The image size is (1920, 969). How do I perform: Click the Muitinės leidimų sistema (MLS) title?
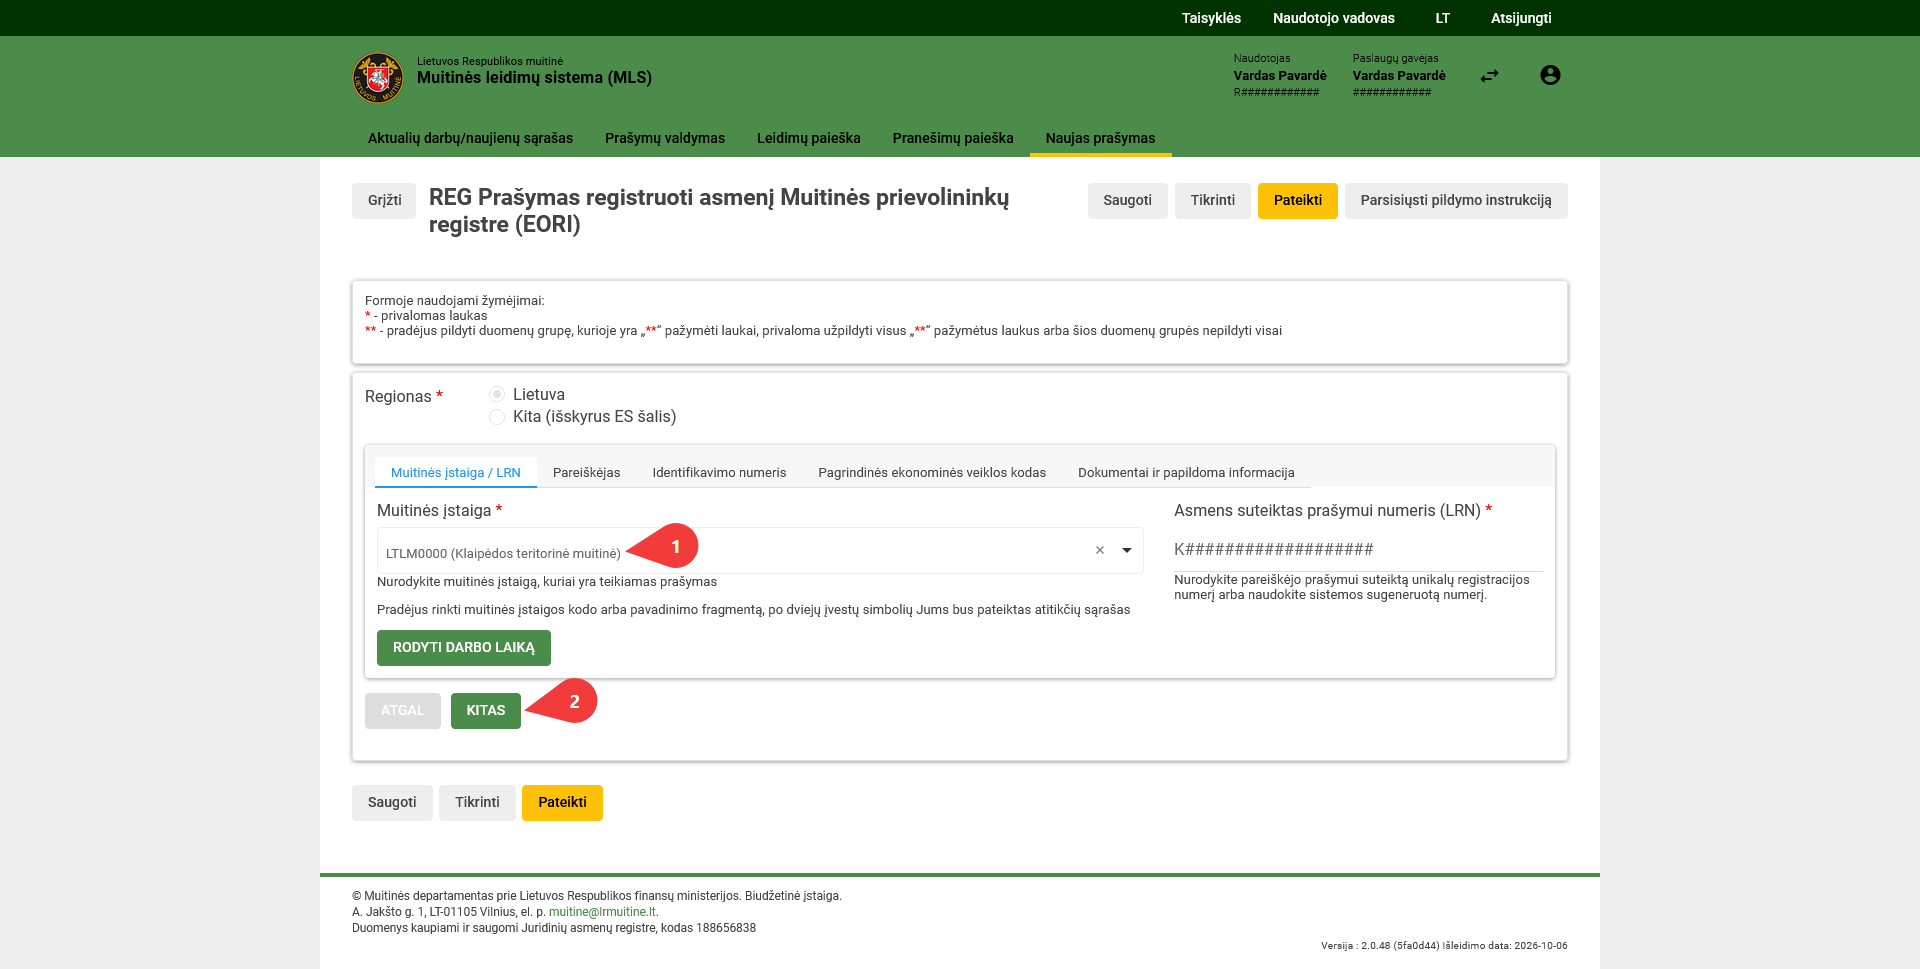pyautogui.click(x=534, y=78)
